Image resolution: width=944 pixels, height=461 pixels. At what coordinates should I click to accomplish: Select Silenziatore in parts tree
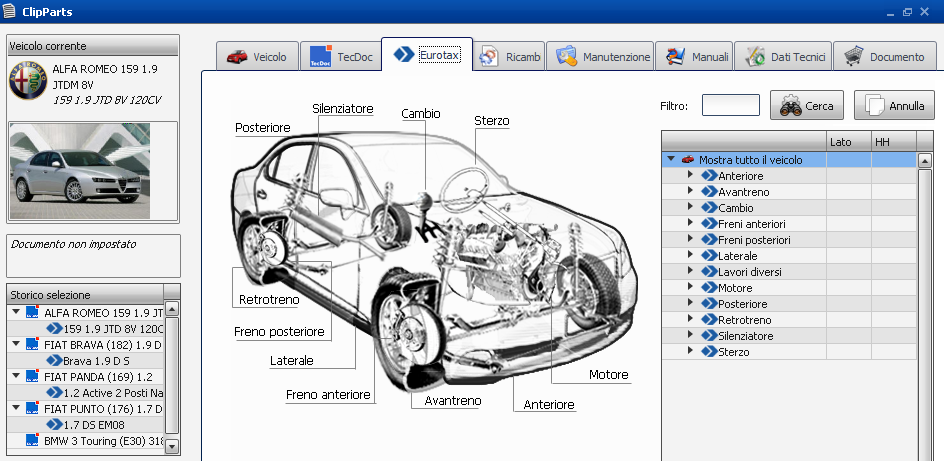click(745, 336)
